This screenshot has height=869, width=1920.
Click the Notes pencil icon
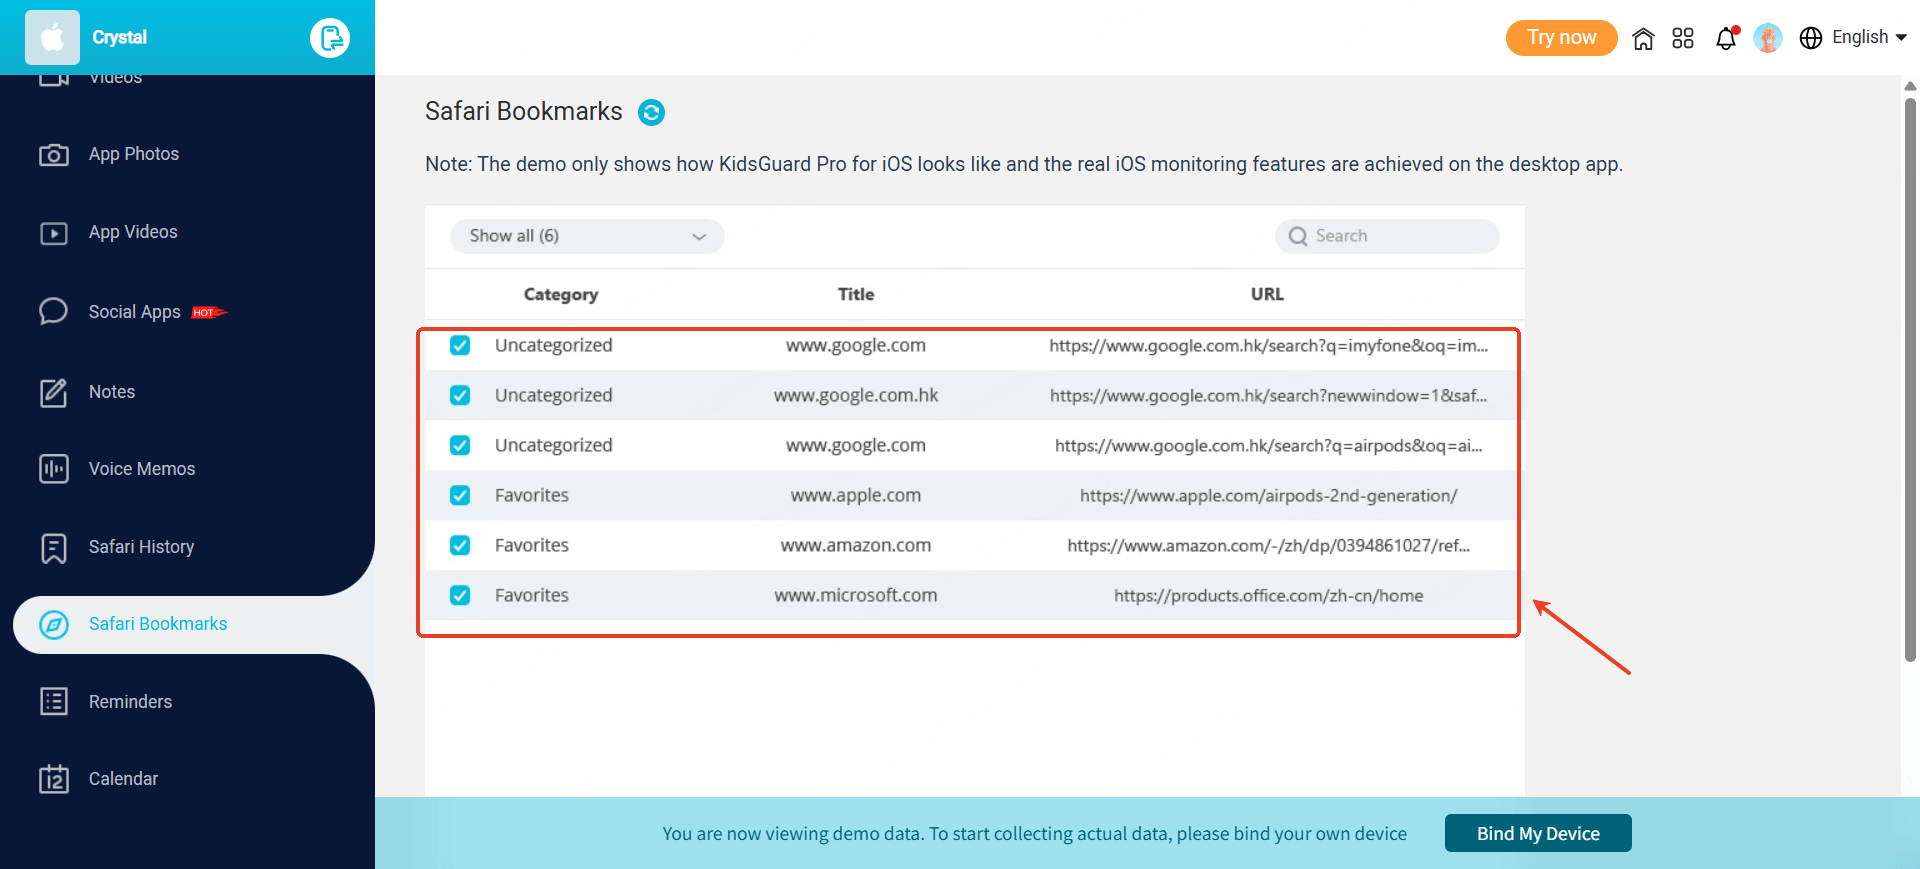(54, 392)
